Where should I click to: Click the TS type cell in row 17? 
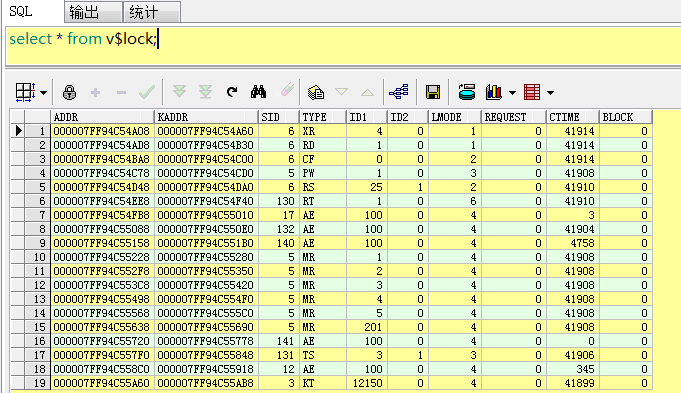click(x=323, y=355)
